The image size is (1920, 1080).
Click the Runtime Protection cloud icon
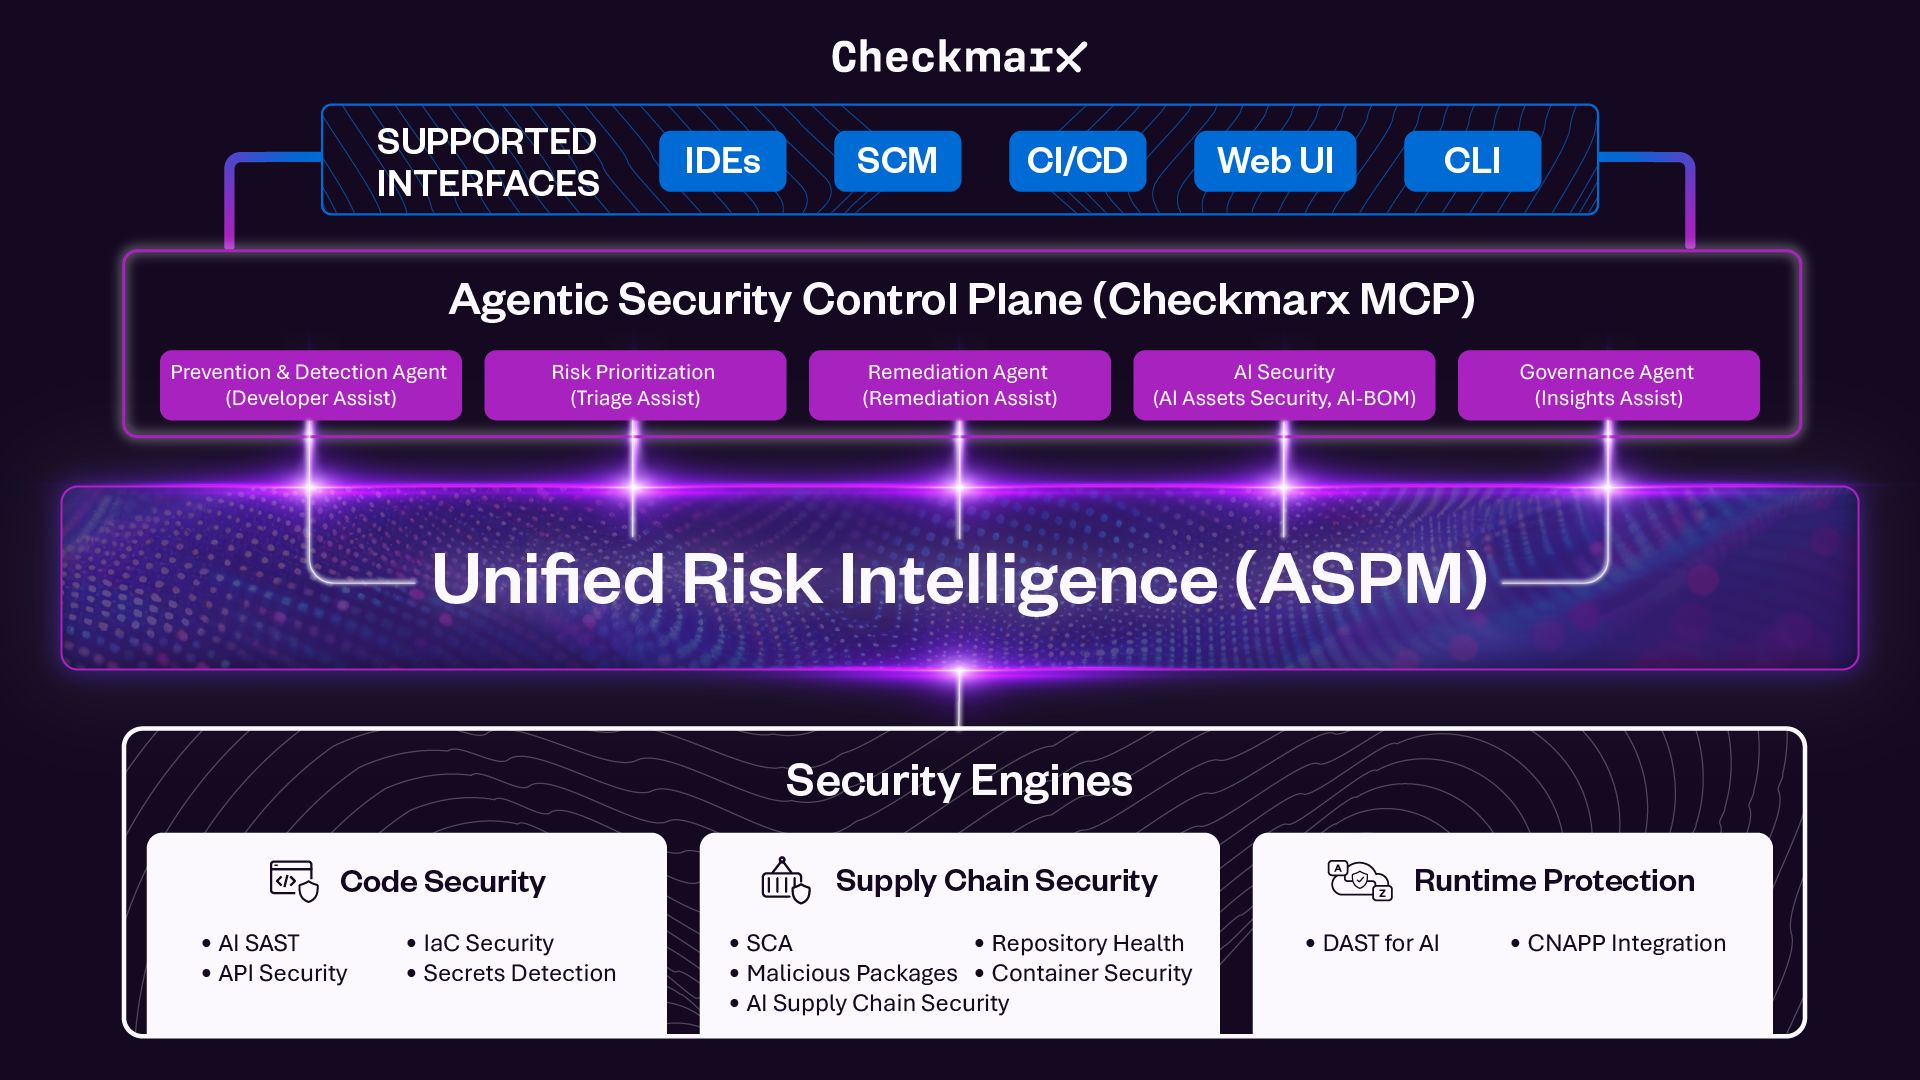pyautogui.click(x=1360, y=880)
